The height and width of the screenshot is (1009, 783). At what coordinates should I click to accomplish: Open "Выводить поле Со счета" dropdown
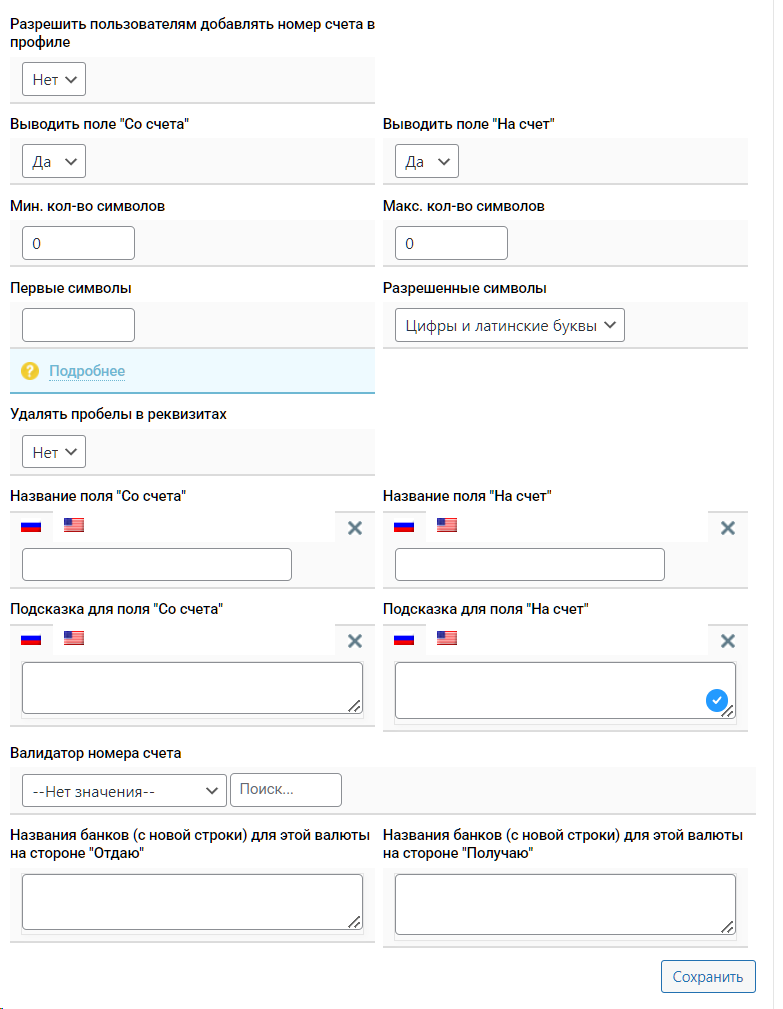[x=54, y=161]
